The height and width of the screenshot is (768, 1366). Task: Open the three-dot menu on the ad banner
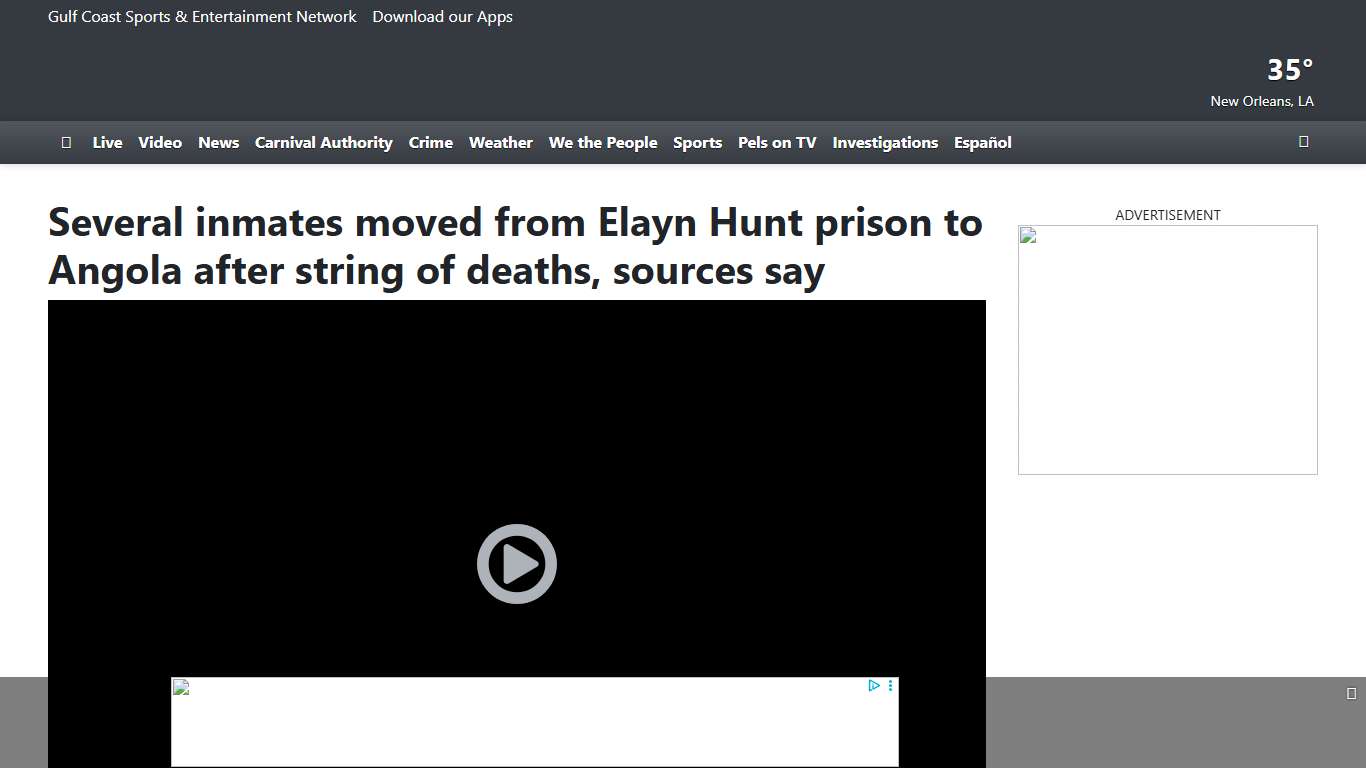coord(891,685)
